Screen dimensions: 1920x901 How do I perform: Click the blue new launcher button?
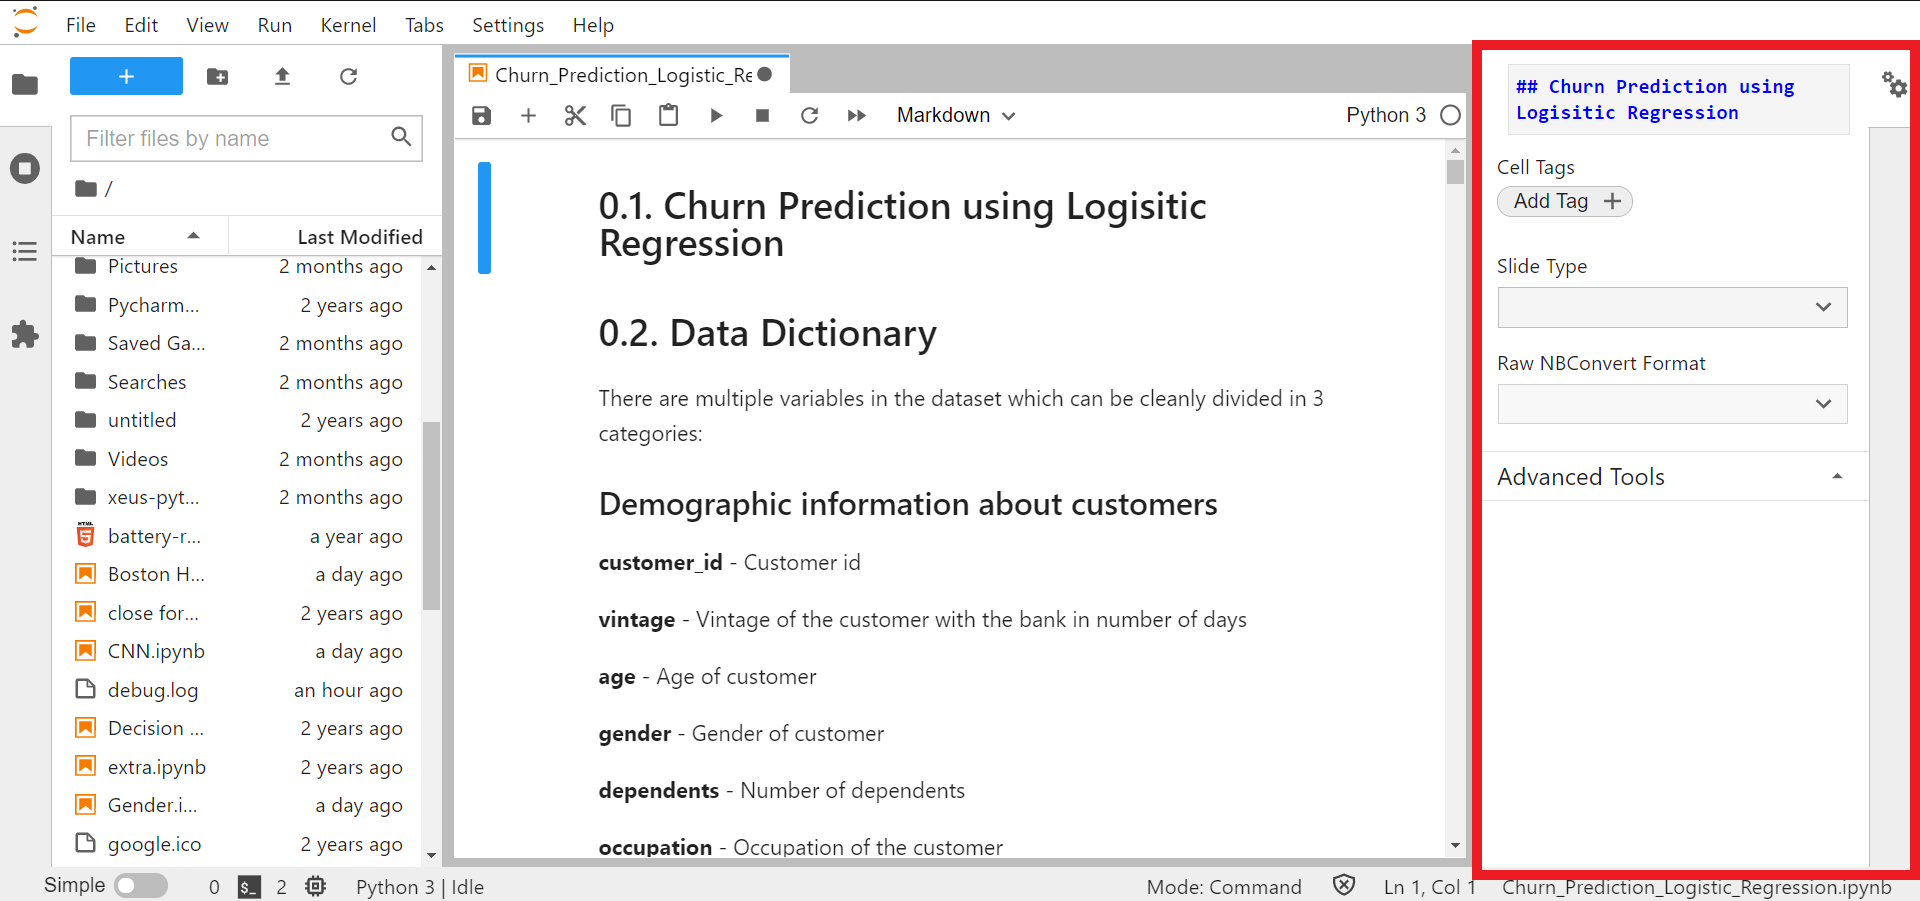[126, 77]
